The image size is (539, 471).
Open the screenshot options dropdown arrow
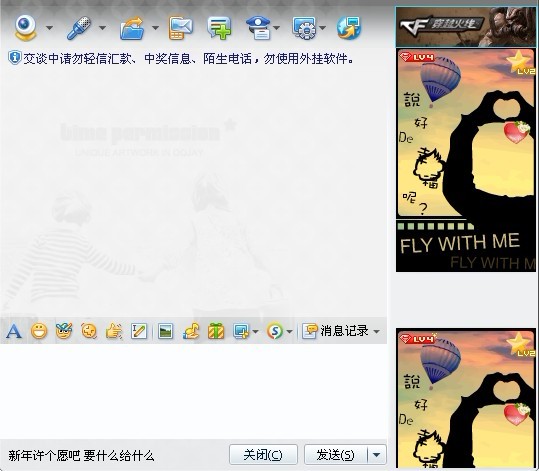point(255,331)
